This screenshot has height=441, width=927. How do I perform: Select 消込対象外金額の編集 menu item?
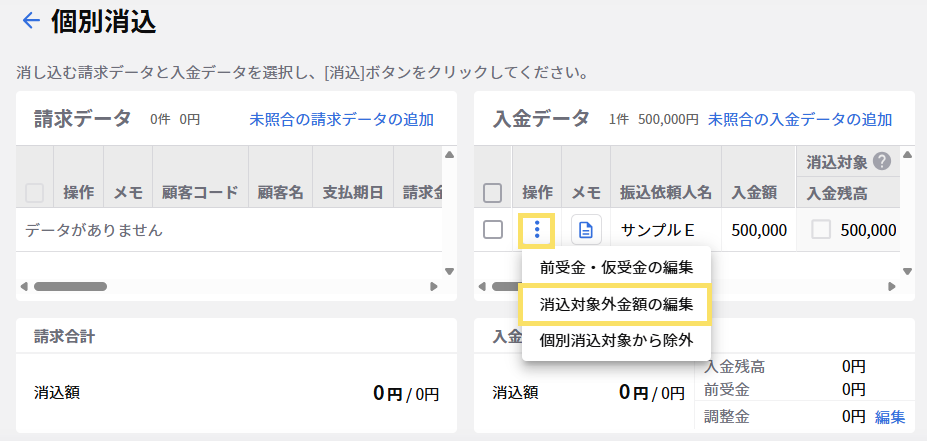click(x=616, y=303)
